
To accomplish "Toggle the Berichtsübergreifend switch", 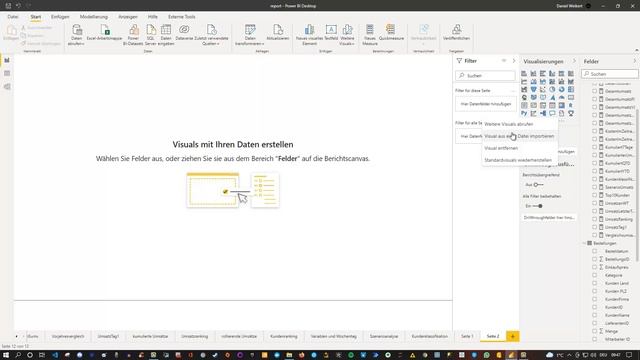I will (x=538, y=185).
